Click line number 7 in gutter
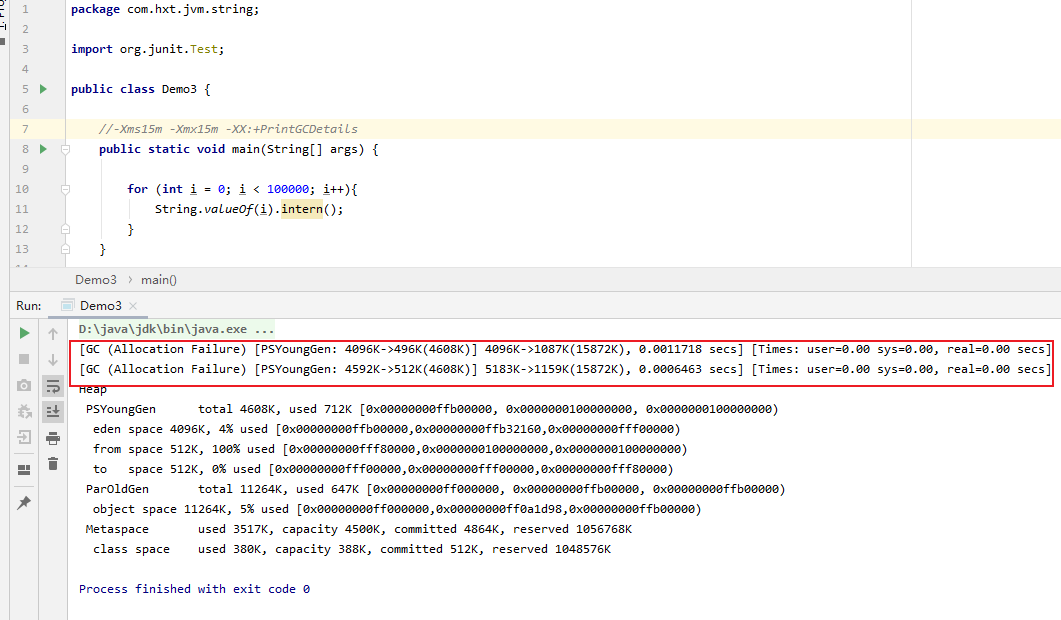The image size is (1061, 620). [x=25, y=129]
